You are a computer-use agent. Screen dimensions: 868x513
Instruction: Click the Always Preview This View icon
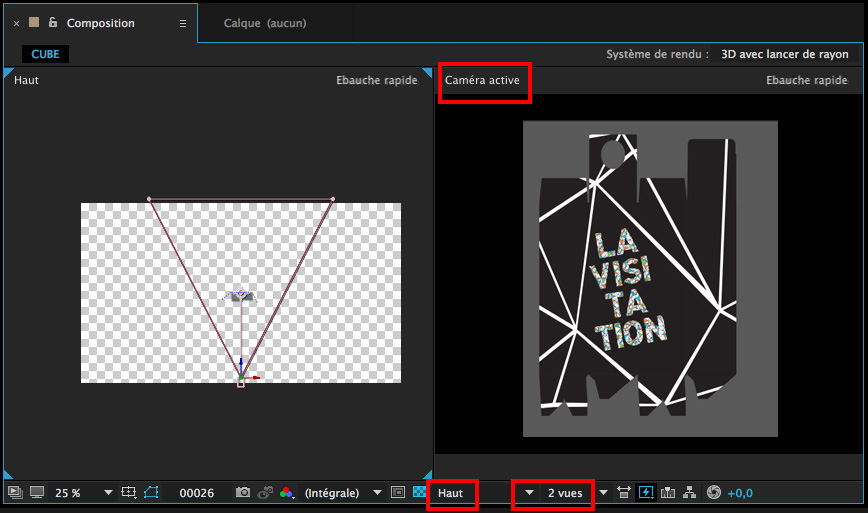point(15,493)
